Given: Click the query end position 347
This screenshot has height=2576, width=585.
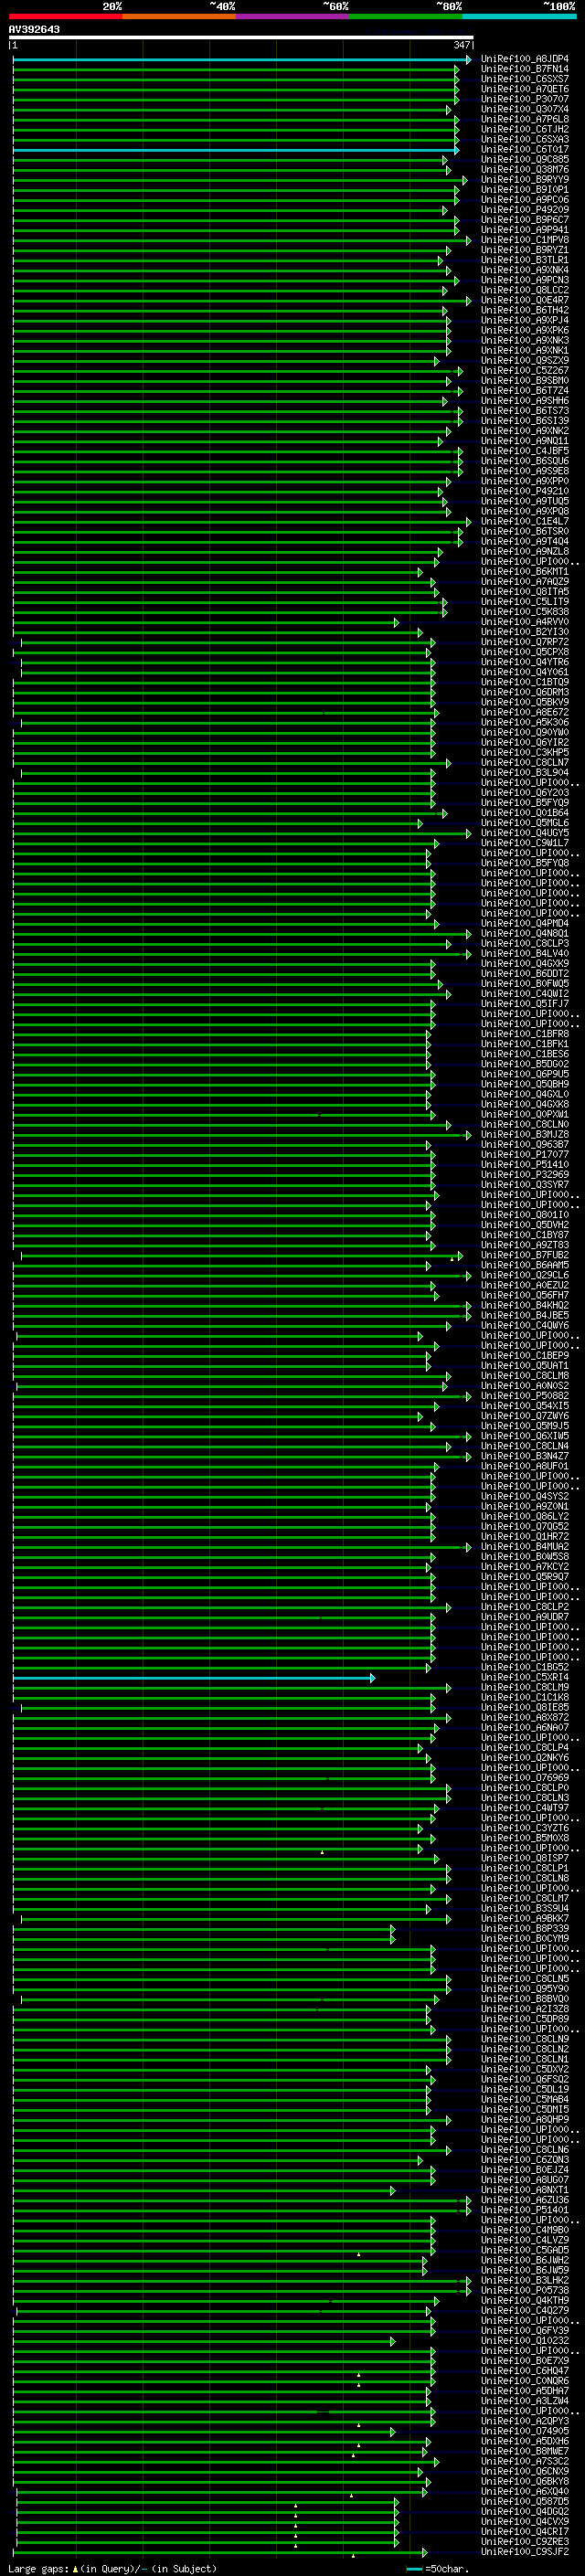Looking at the screenshot, I should click(x=461, y=45).
